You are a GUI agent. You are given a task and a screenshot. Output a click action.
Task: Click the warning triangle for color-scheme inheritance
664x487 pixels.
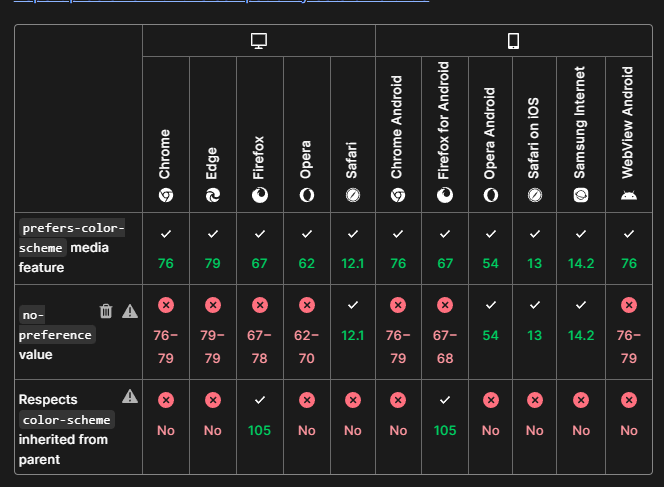pos(130,396)
